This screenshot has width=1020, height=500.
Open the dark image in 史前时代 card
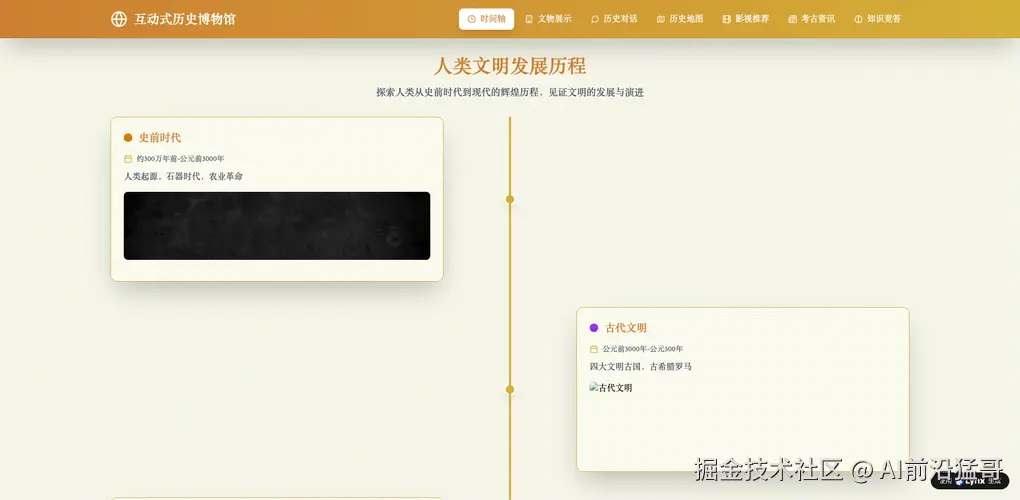click(x=277, y=226)
